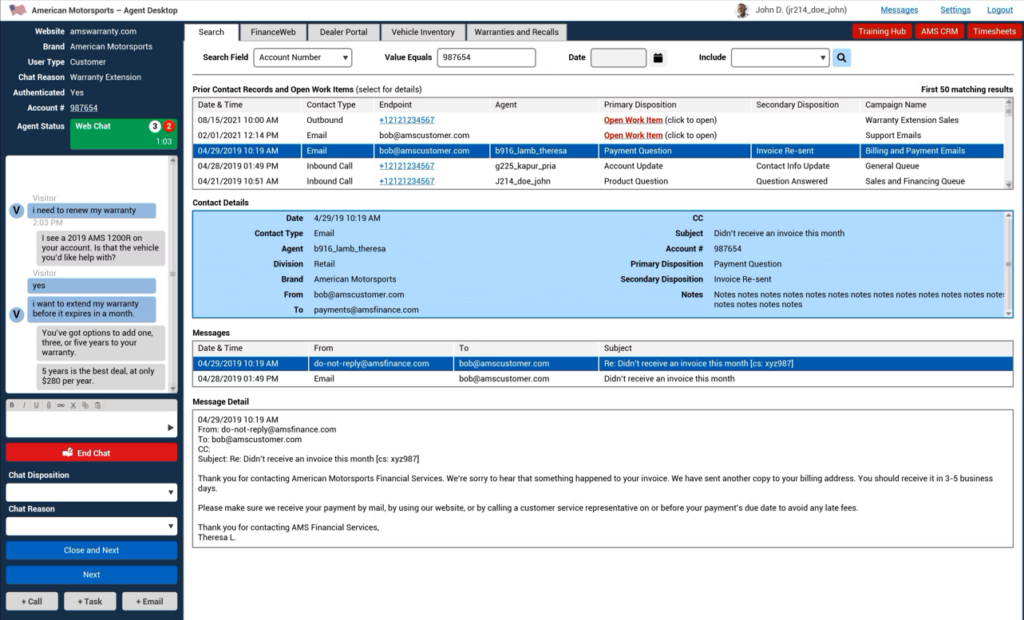This screenshot has height=620, width=1024.
Task: Click the contact records list scrollbar
Action: tap(1008, 144)
